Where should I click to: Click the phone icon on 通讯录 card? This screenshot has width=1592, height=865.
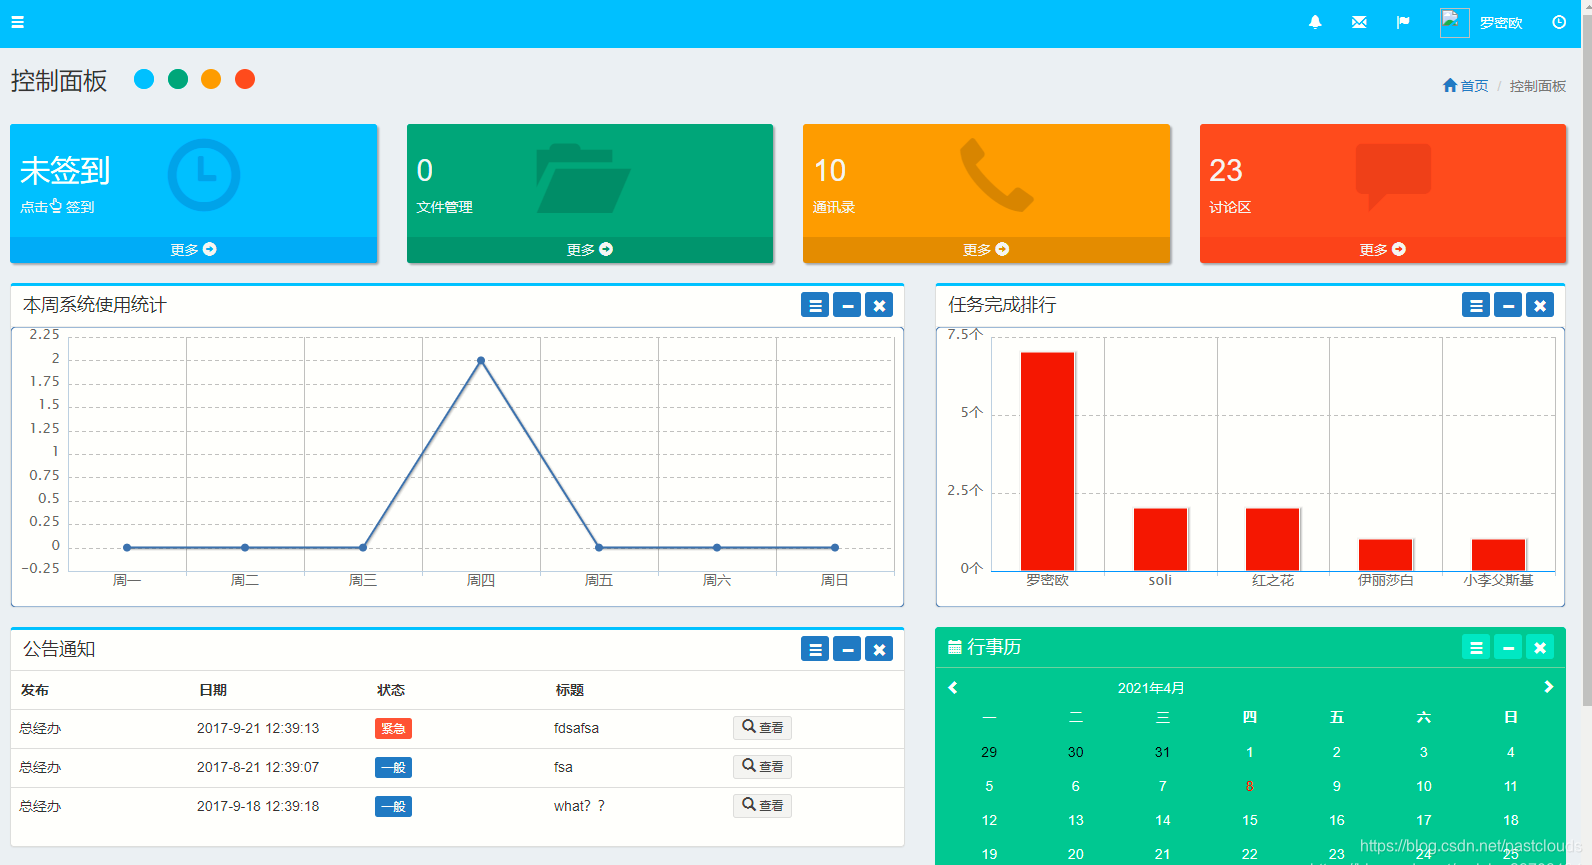[997, 175]
